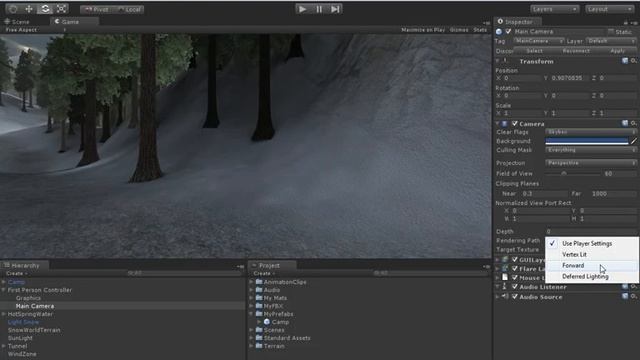Viewport: 640px width, 360px height.
Task: Select the Move tool in toolbar
Action: coord(29,9)
